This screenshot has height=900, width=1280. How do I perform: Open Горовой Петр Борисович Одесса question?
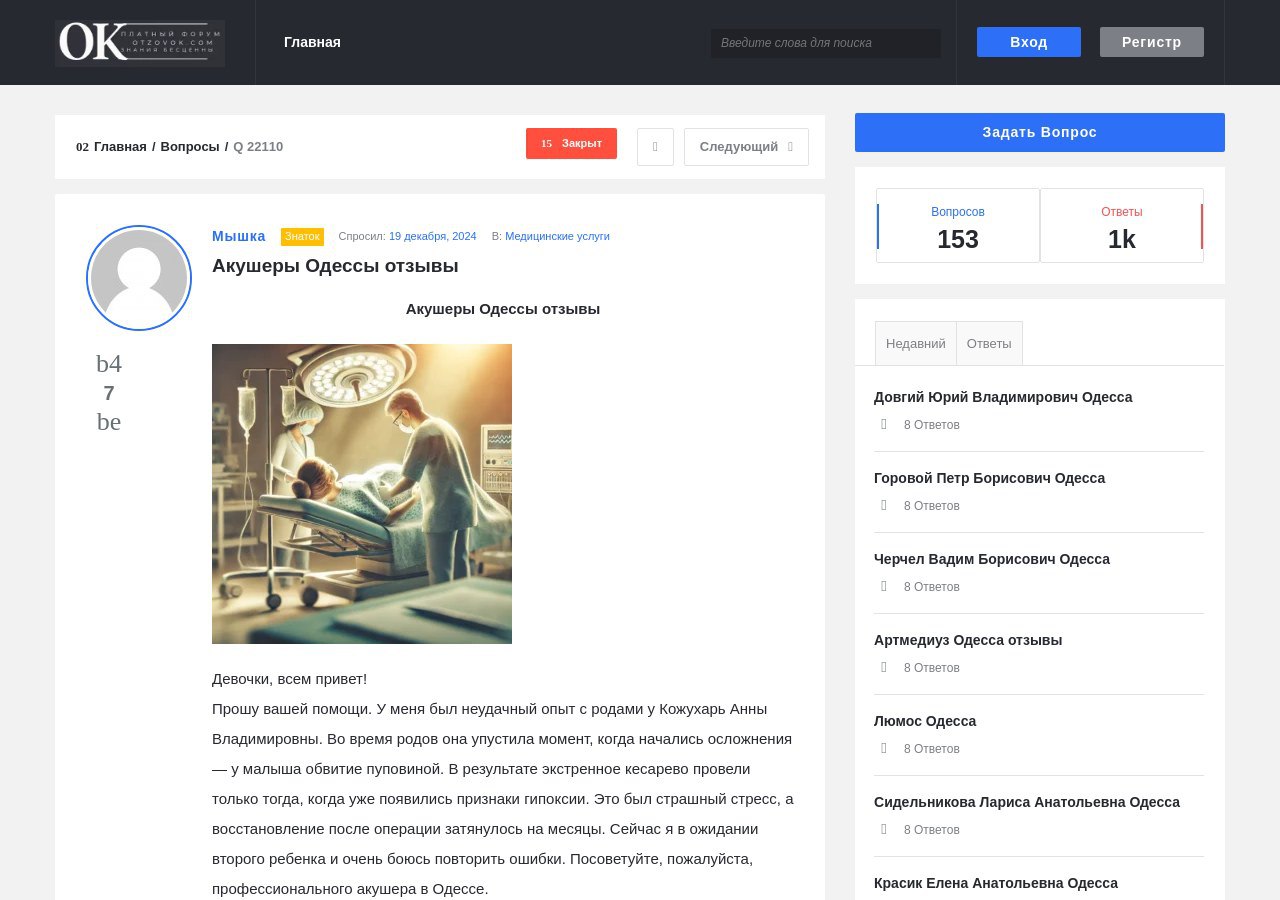pos(989,478)
